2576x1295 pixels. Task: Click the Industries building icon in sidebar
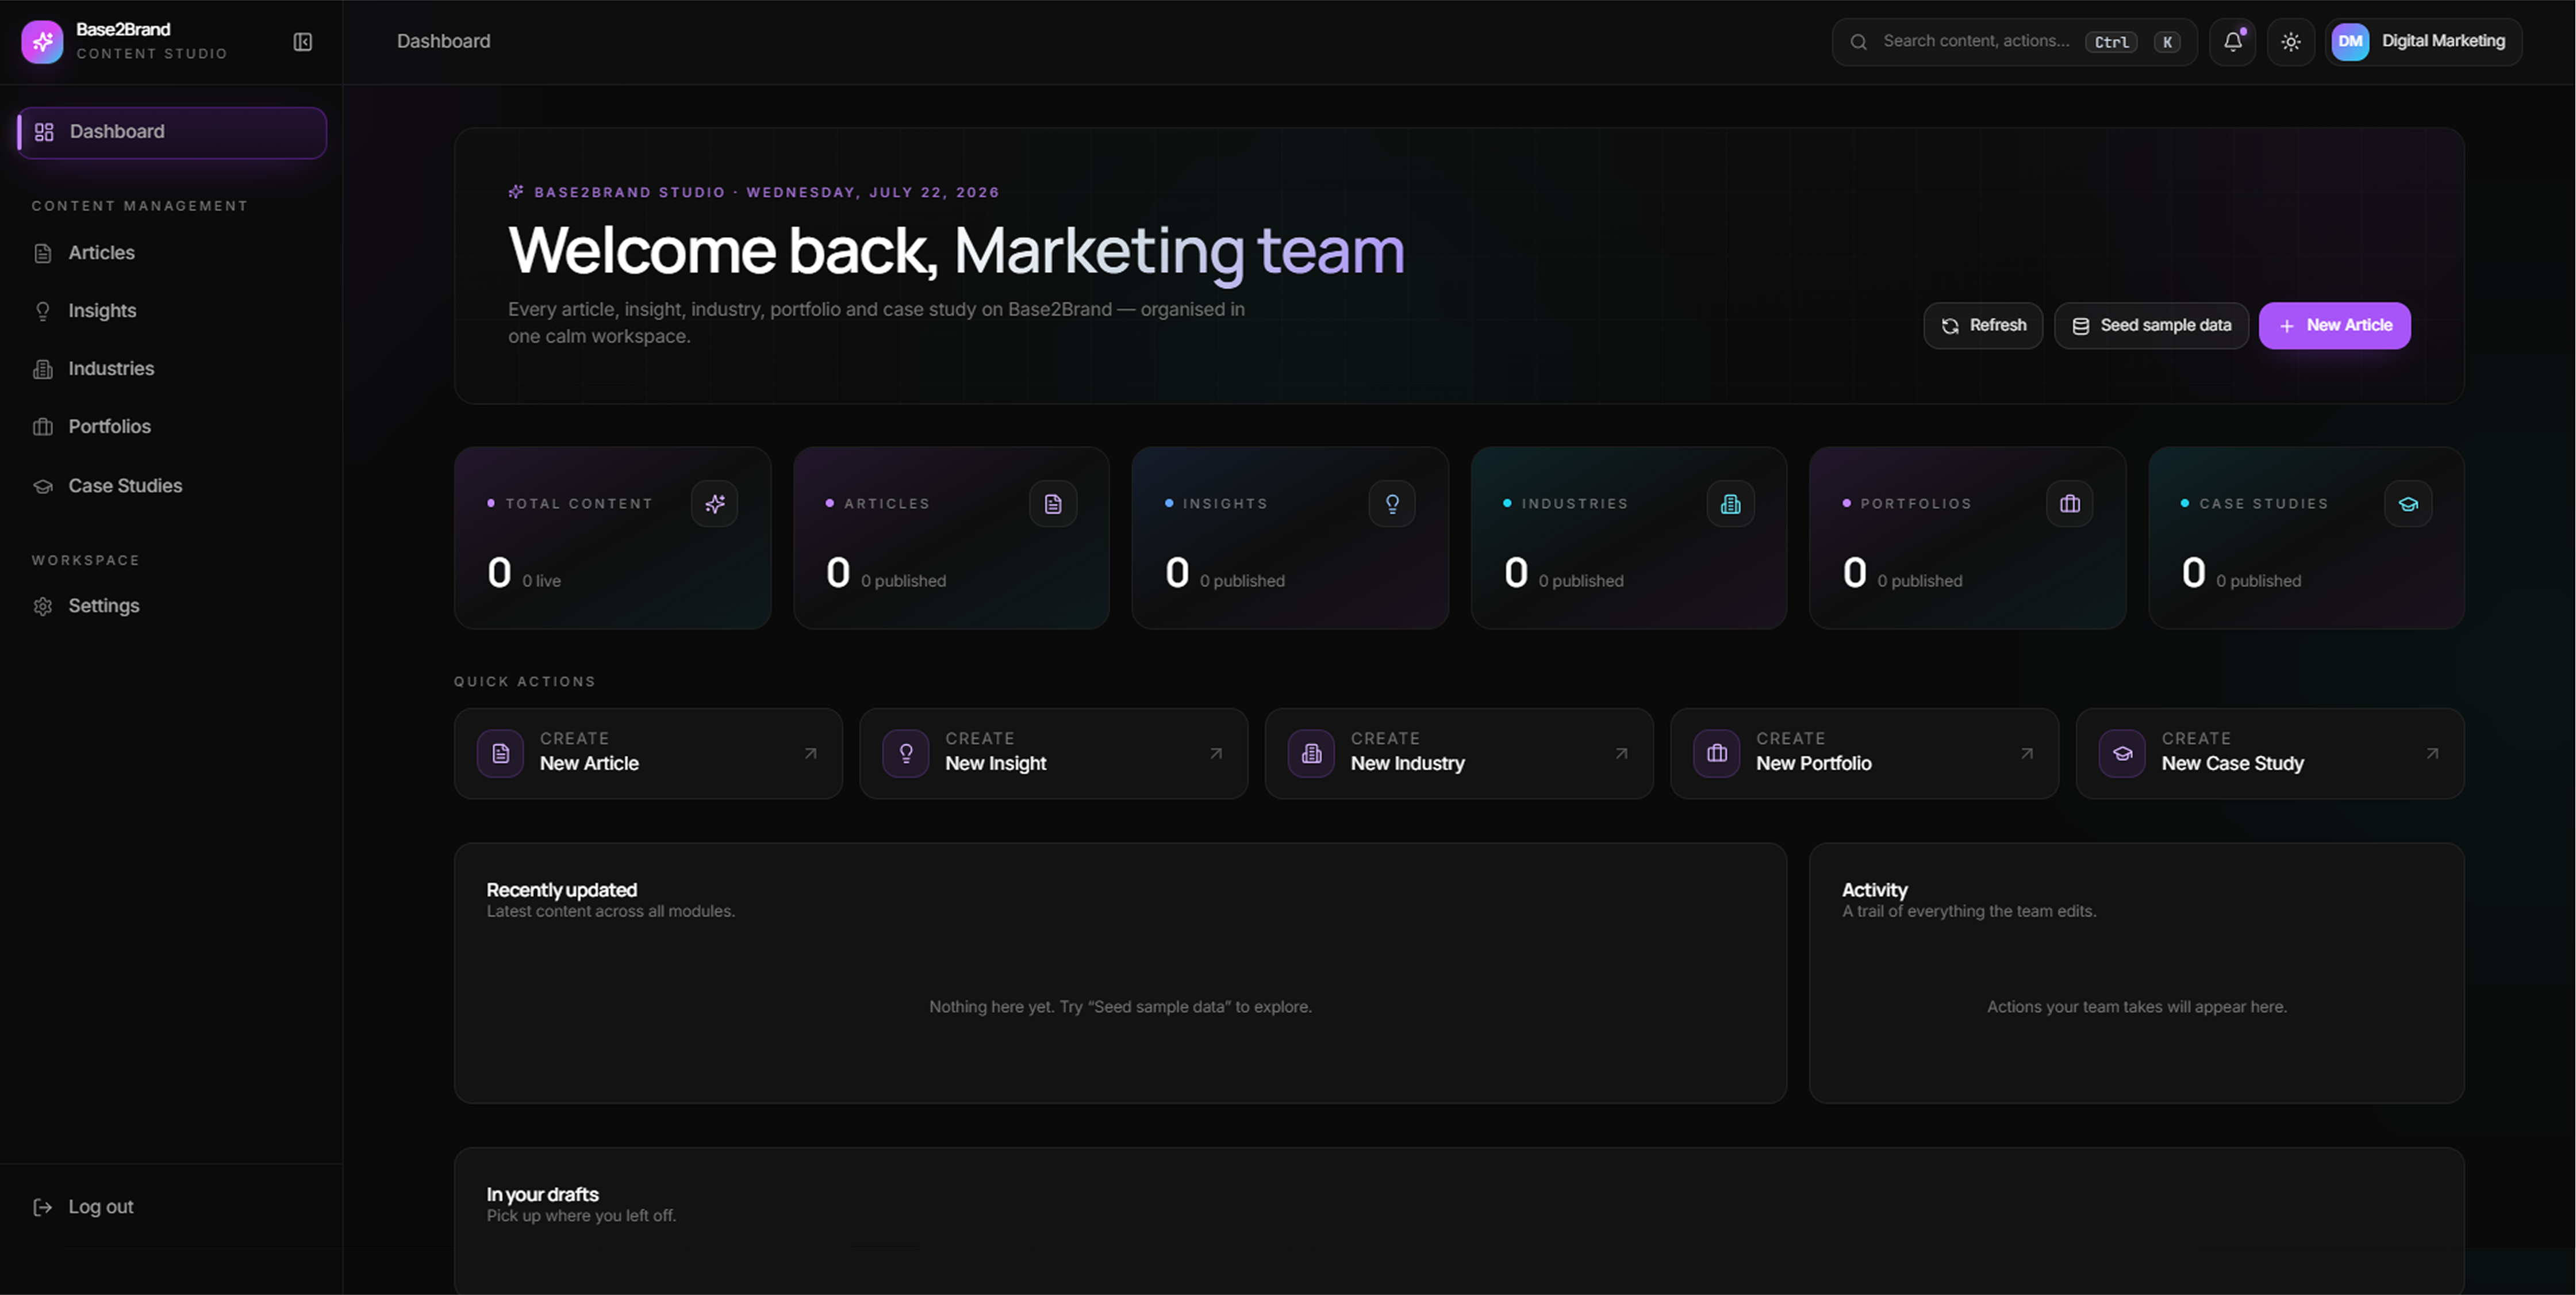(x=43, y=369)
